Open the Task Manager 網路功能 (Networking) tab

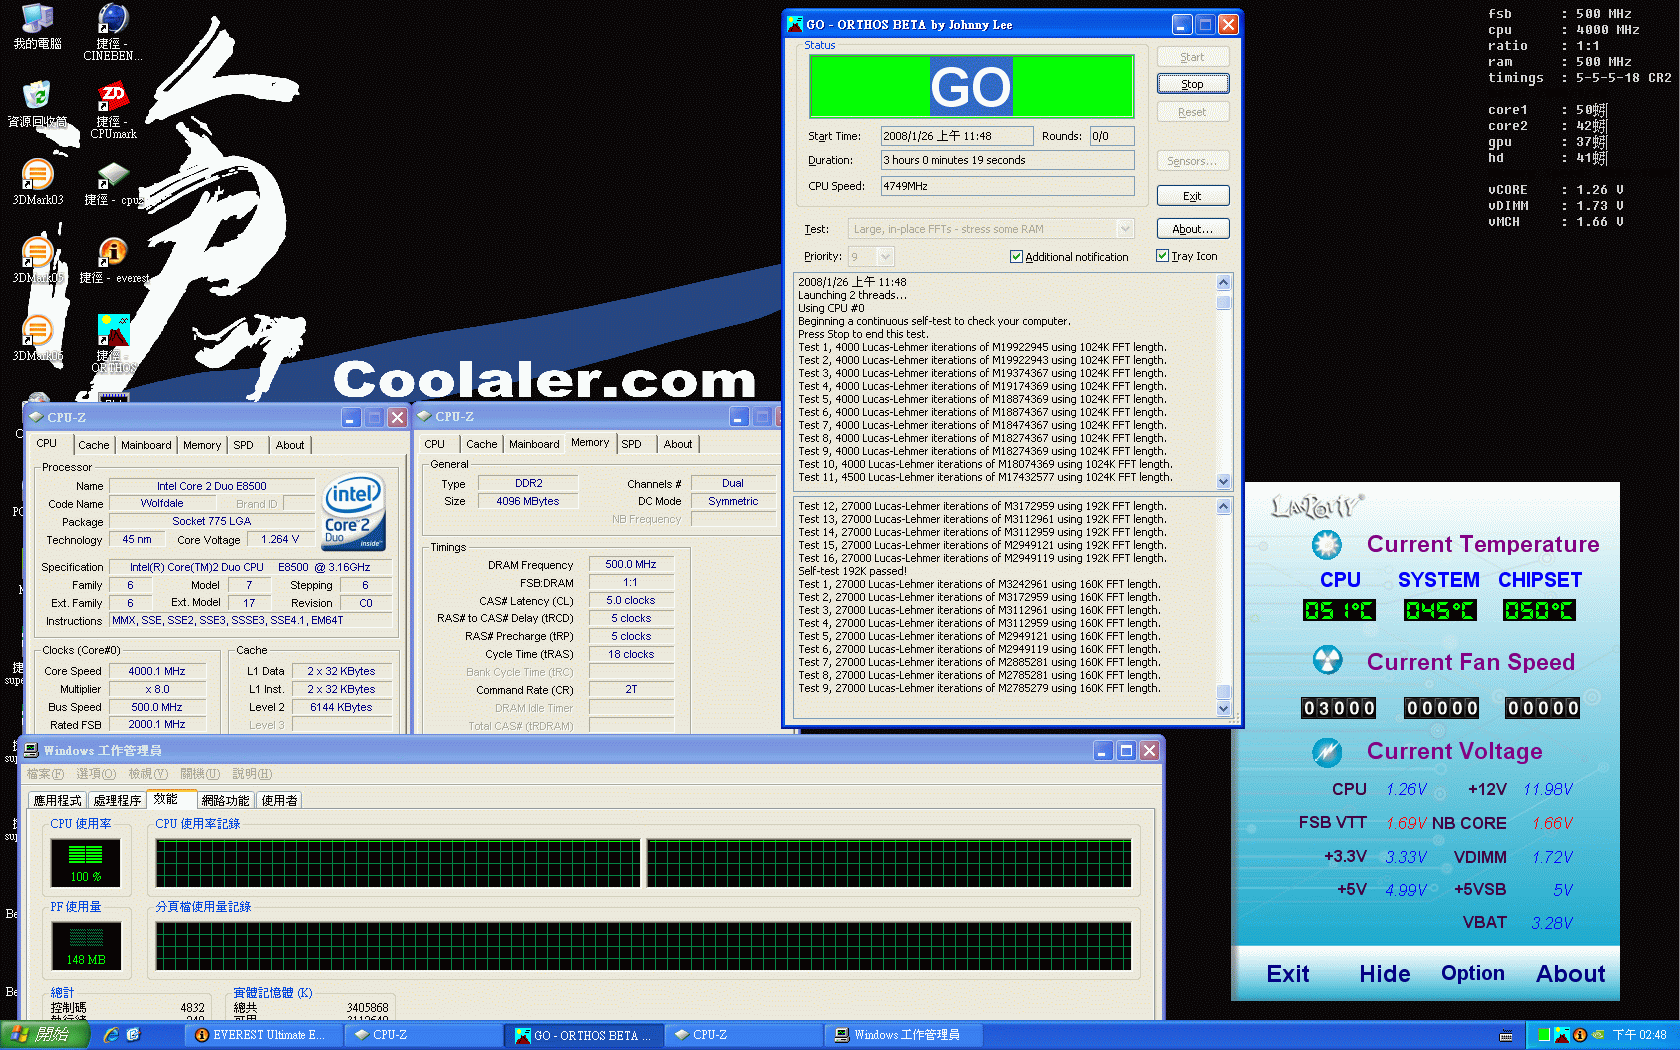tap(225, 800)
